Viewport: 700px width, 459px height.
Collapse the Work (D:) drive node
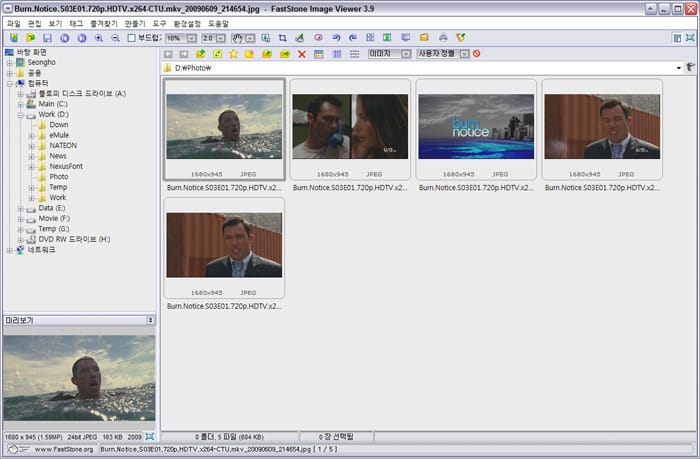click(20, 115)
